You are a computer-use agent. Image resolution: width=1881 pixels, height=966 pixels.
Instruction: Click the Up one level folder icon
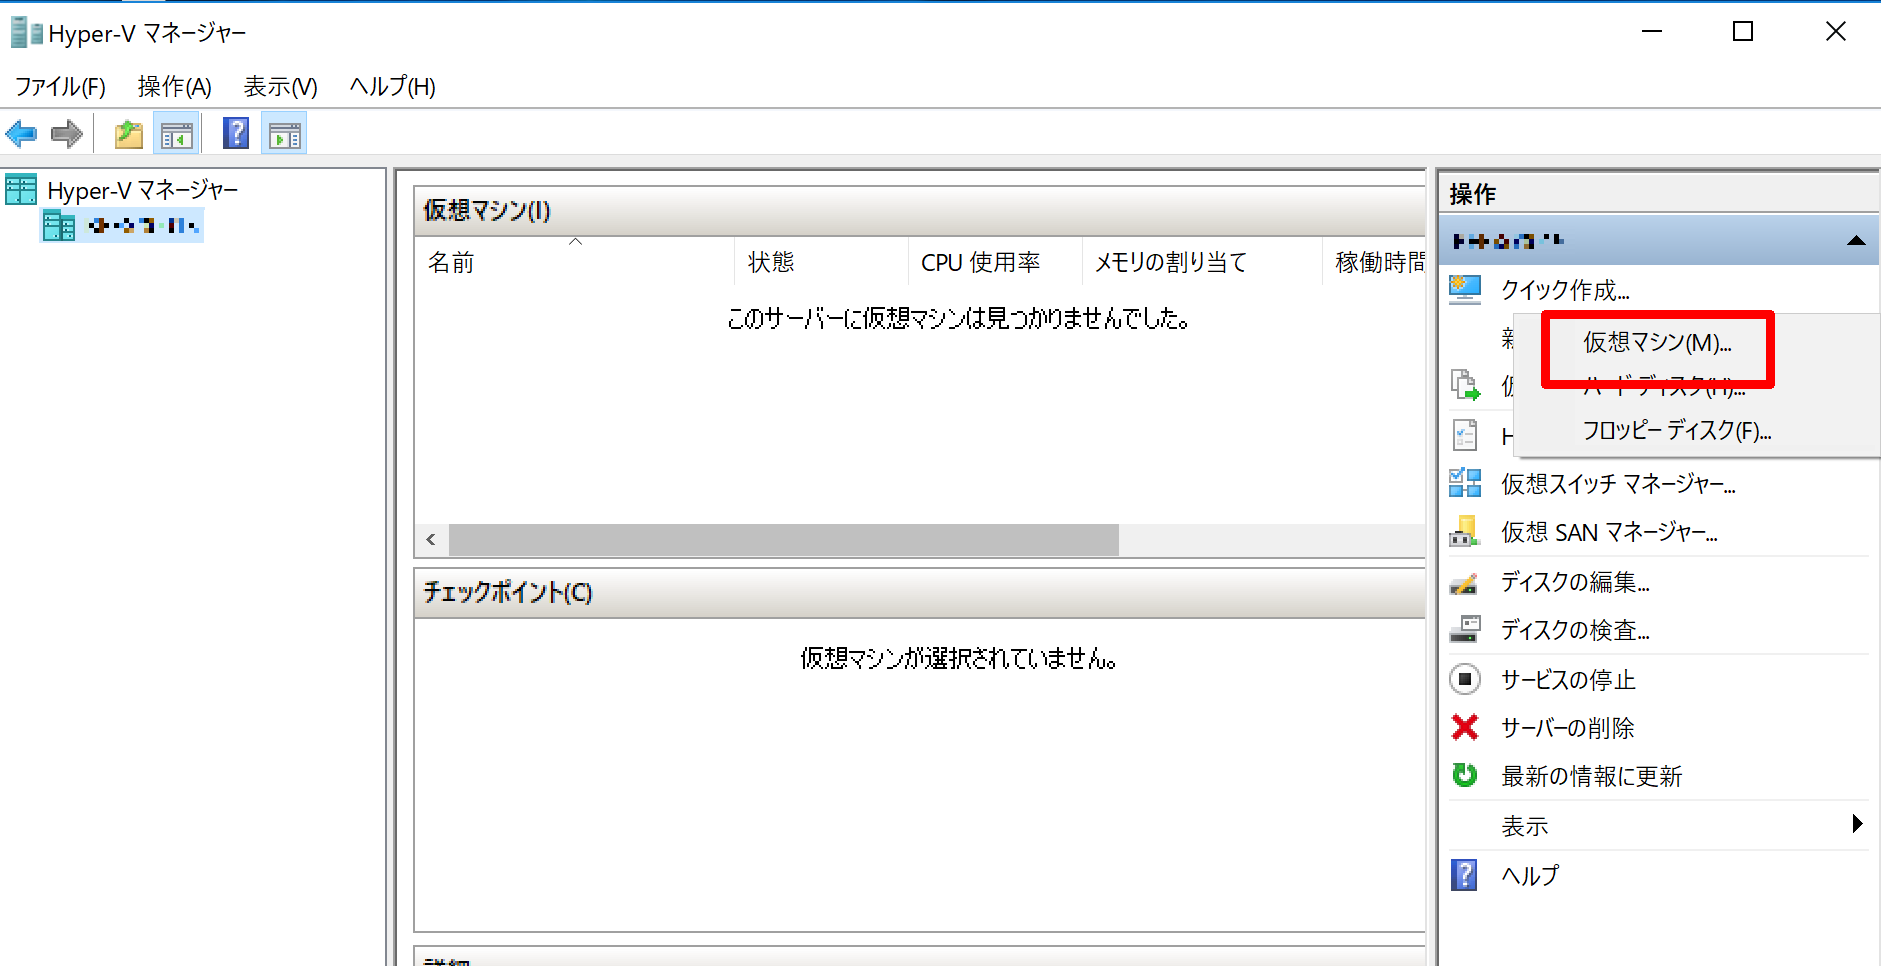click(129, 134)
